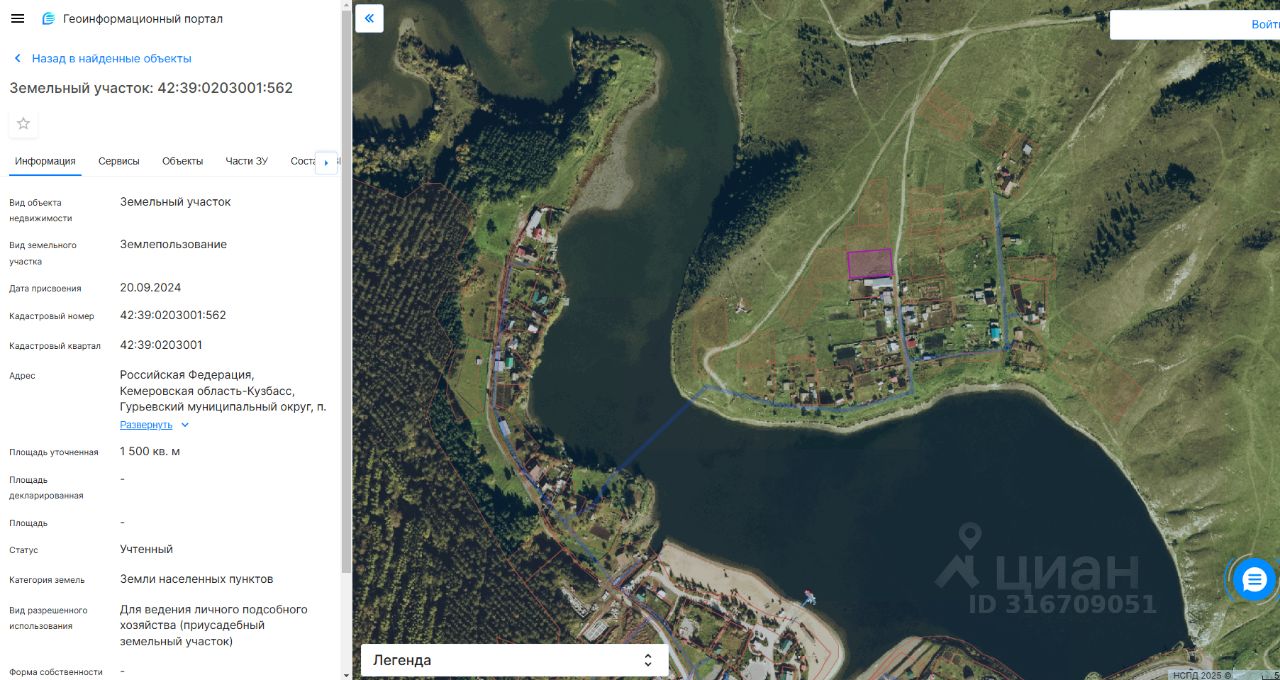This screenshot has width=1280, height=680.
Task: Click the Войти login button
Action: tap(1195, 25)
